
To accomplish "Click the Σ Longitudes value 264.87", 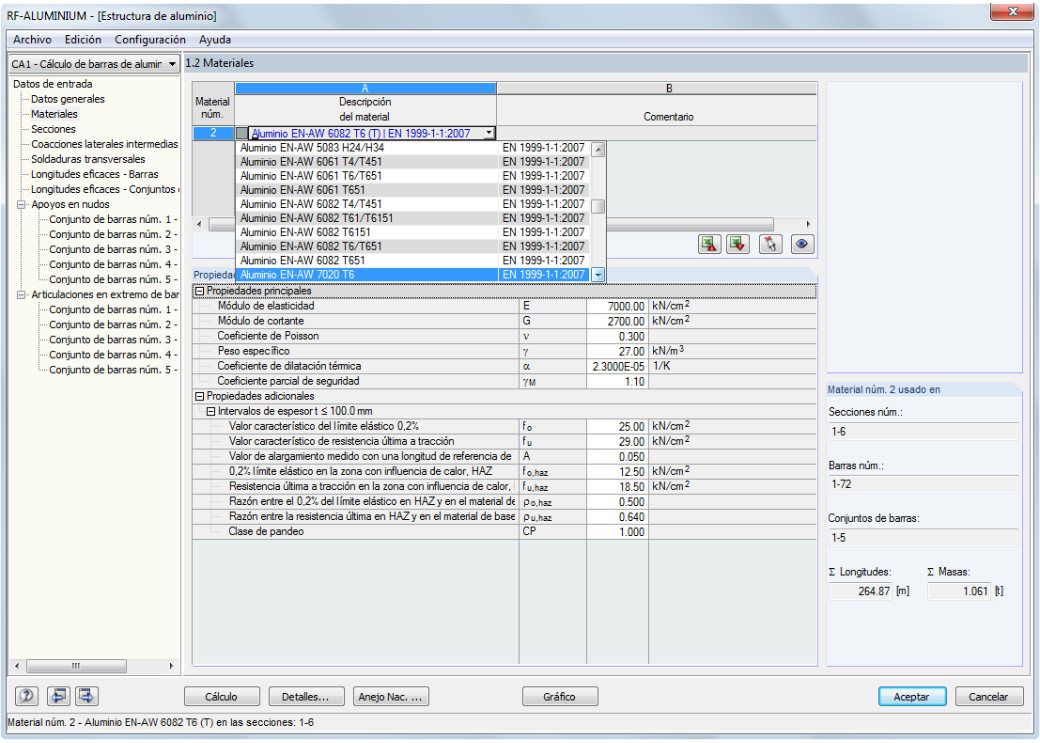I will (860, 591).
